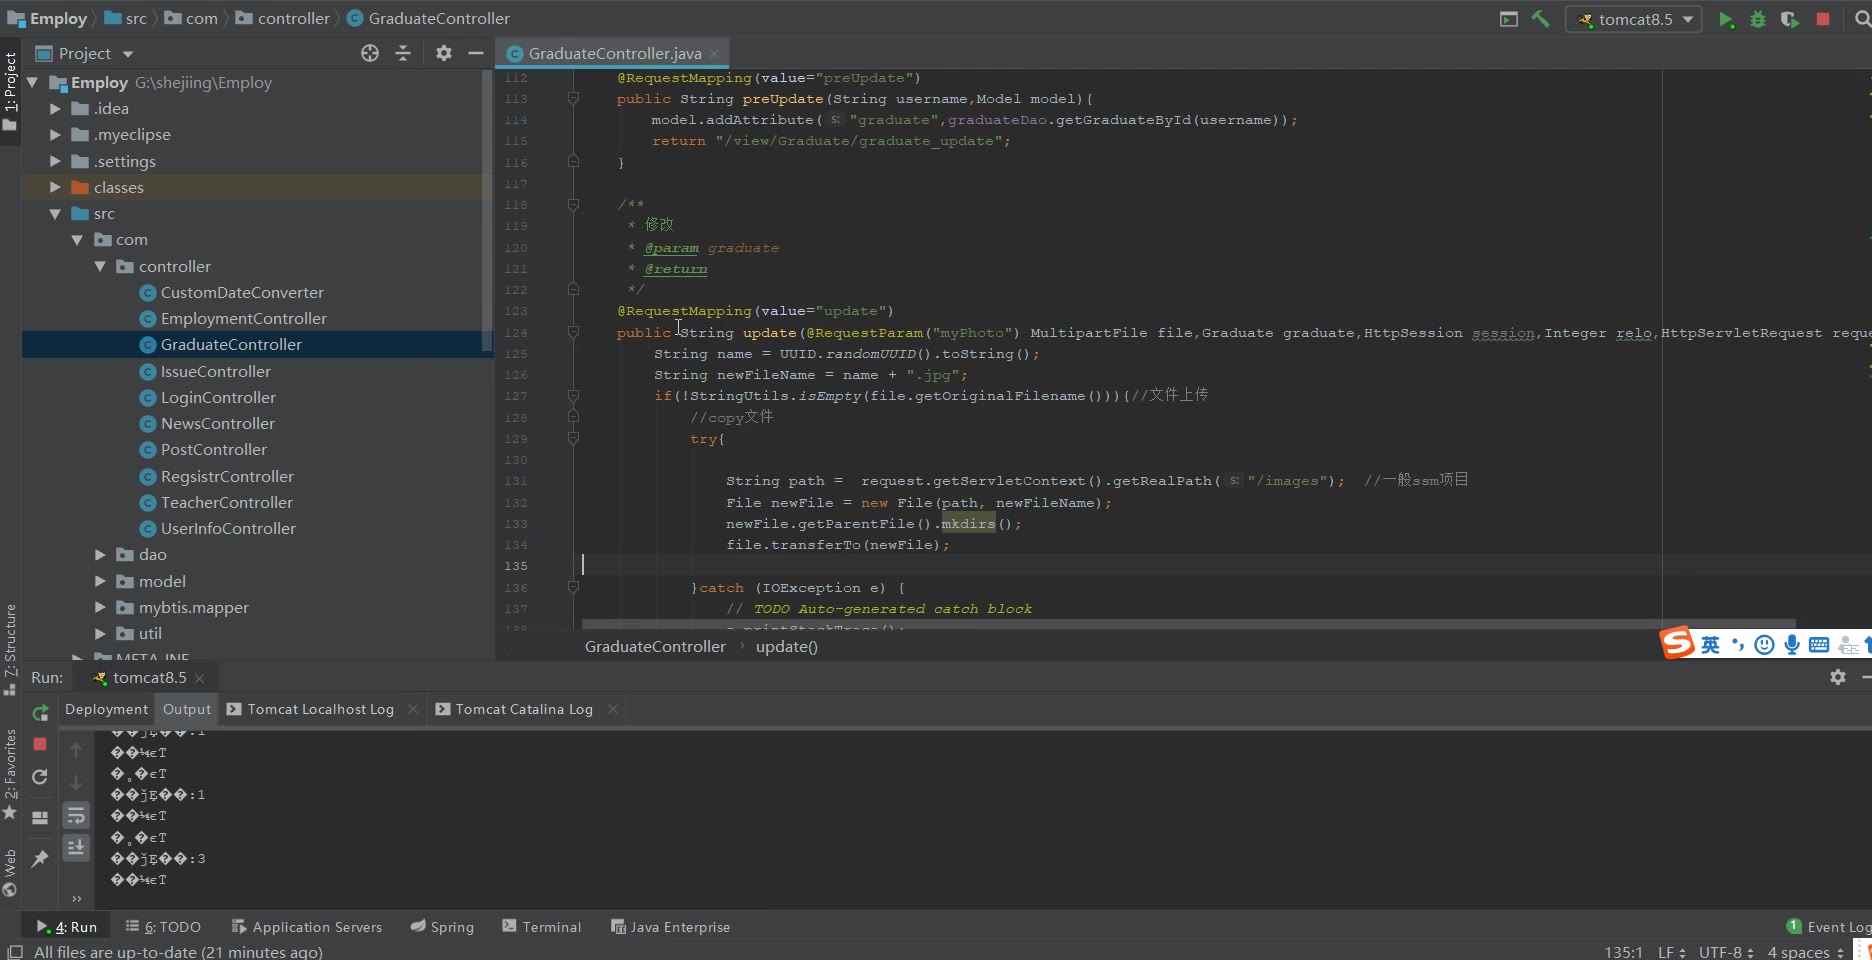Stop the server in Run panel

click(40, 744)
